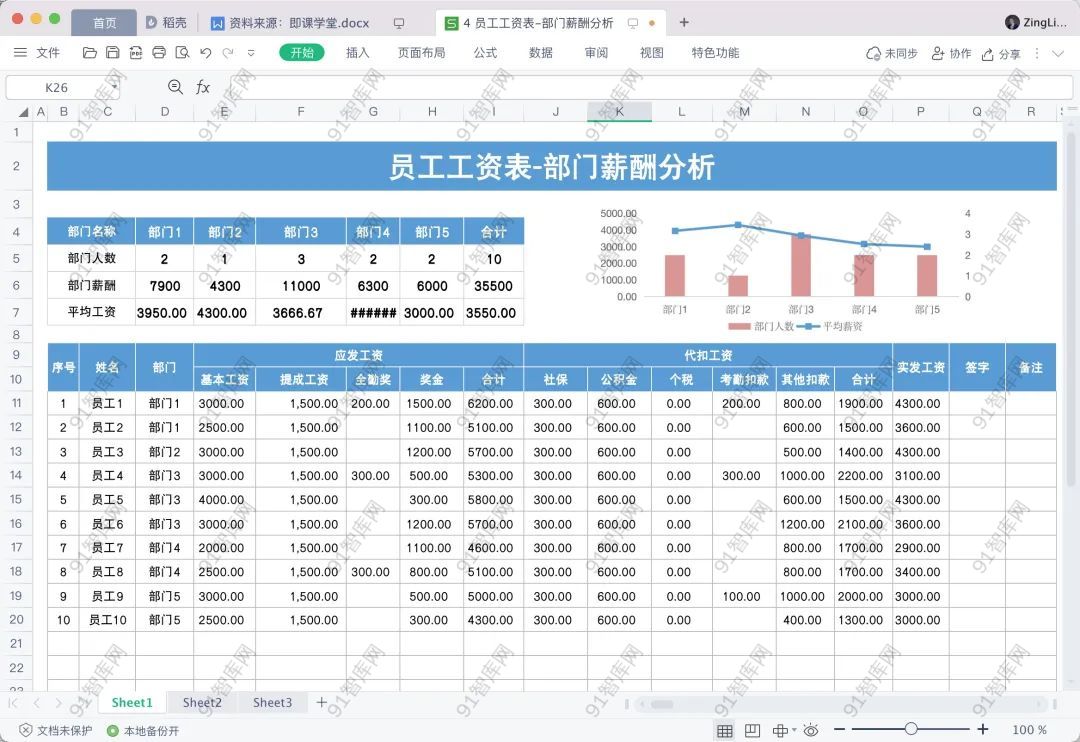Image resolution: width=1080 pixels, height=742 pixels.
Task: Click the save icon in quick toolbar
Action: (113, 53)
